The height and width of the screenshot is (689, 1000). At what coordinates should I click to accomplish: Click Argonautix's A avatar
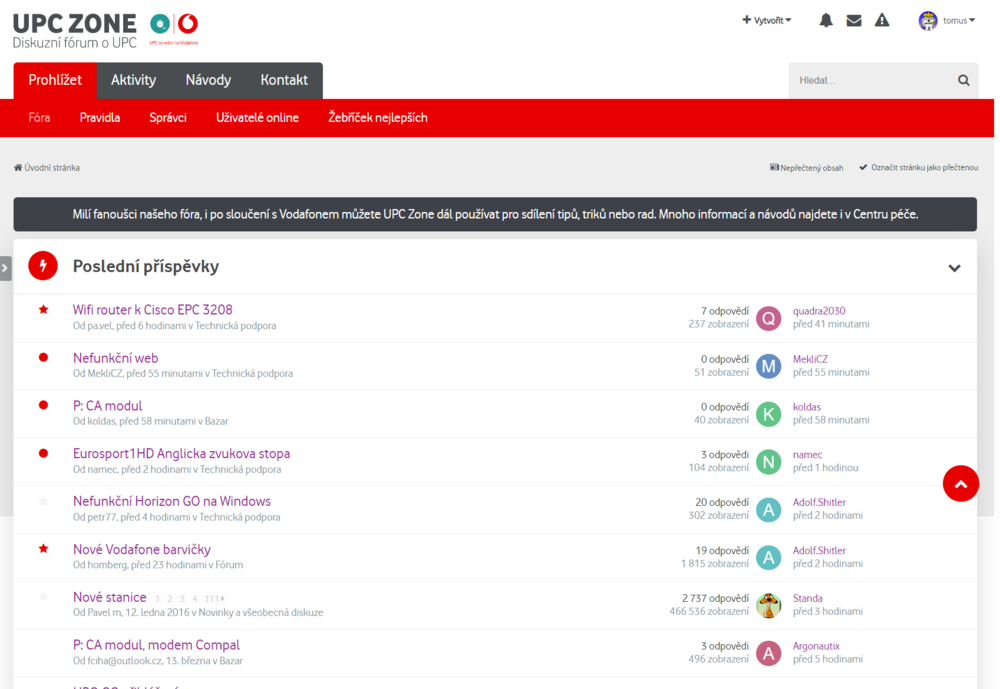[x=768, y=653]
